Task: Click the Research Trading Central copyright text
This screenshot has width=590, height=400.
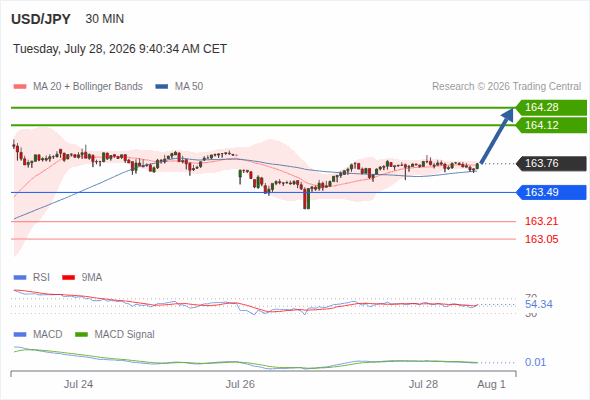Action: pos(506,87)
